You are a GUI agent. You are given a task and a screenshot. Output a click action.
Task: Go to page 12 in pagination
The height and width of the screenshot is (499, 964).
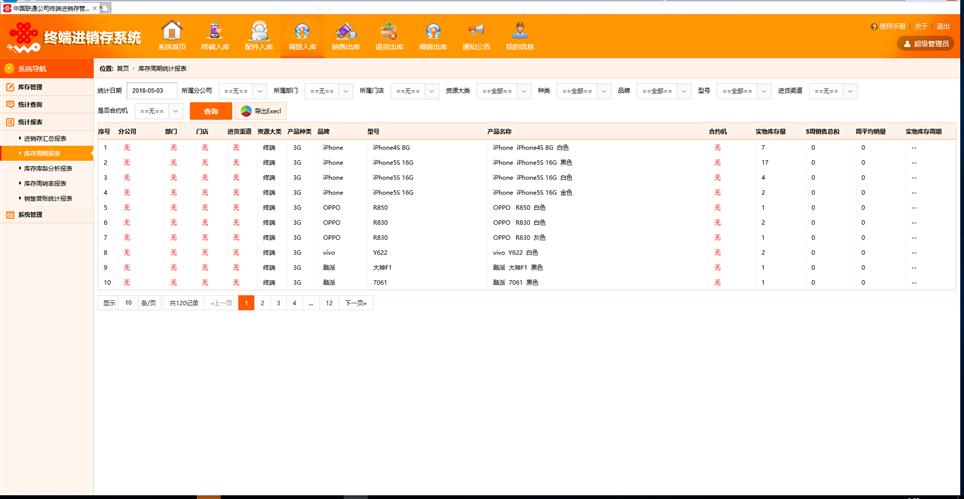(330, 303)
